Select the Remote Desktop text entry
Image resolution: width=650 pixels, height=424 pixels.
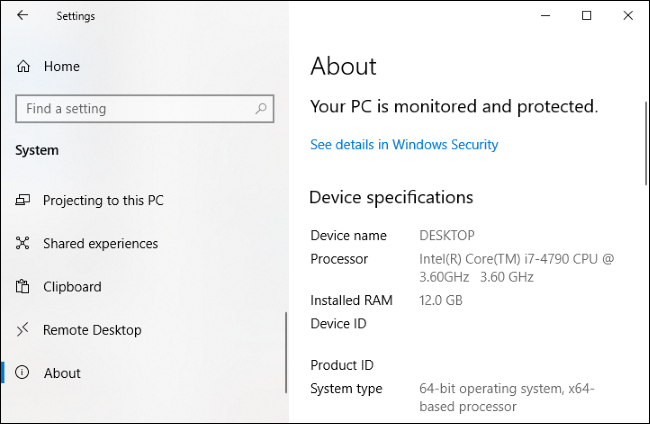tap(92, 330)
